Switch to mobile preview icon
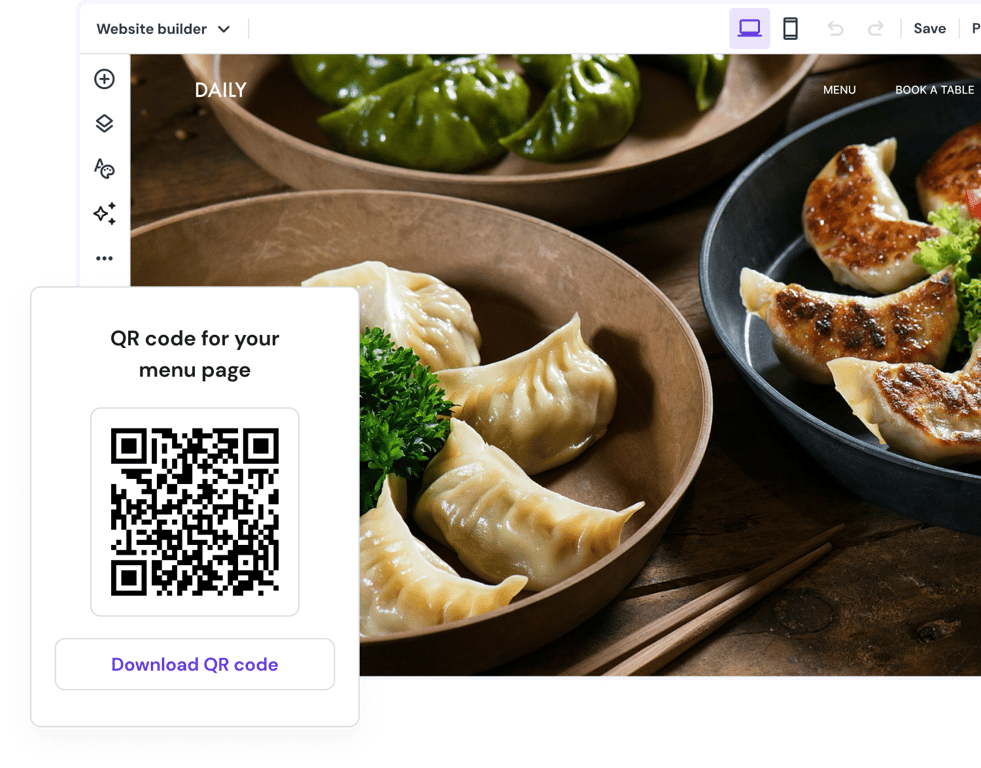Image resolution: width=981 pixels, height=768 pixels. coord(791,28)
